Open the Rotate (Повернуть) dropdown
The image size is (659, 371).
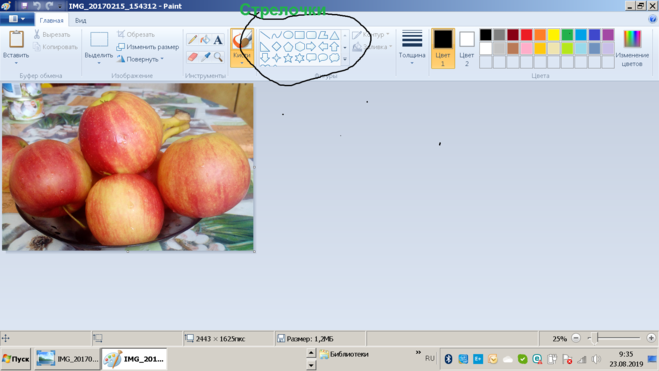coord(140,59)
